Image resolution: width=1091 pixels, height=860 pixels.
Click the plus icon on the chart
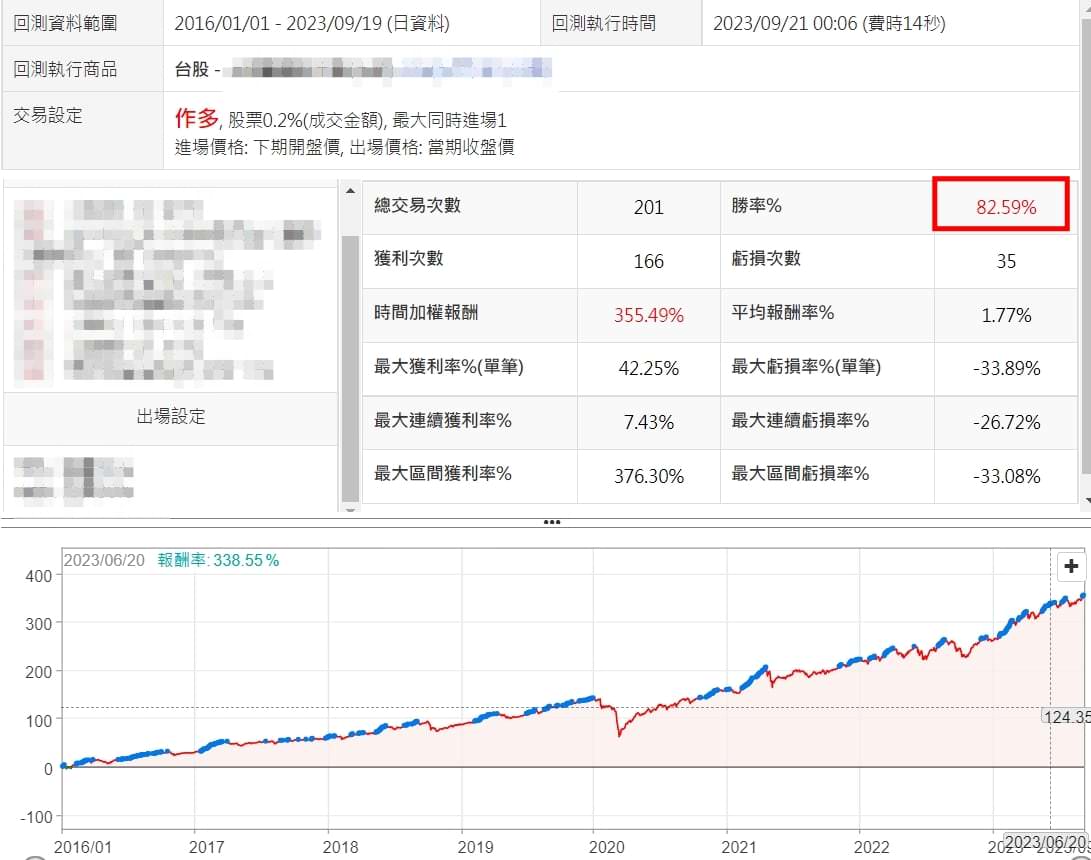(x=1071, y=566)
